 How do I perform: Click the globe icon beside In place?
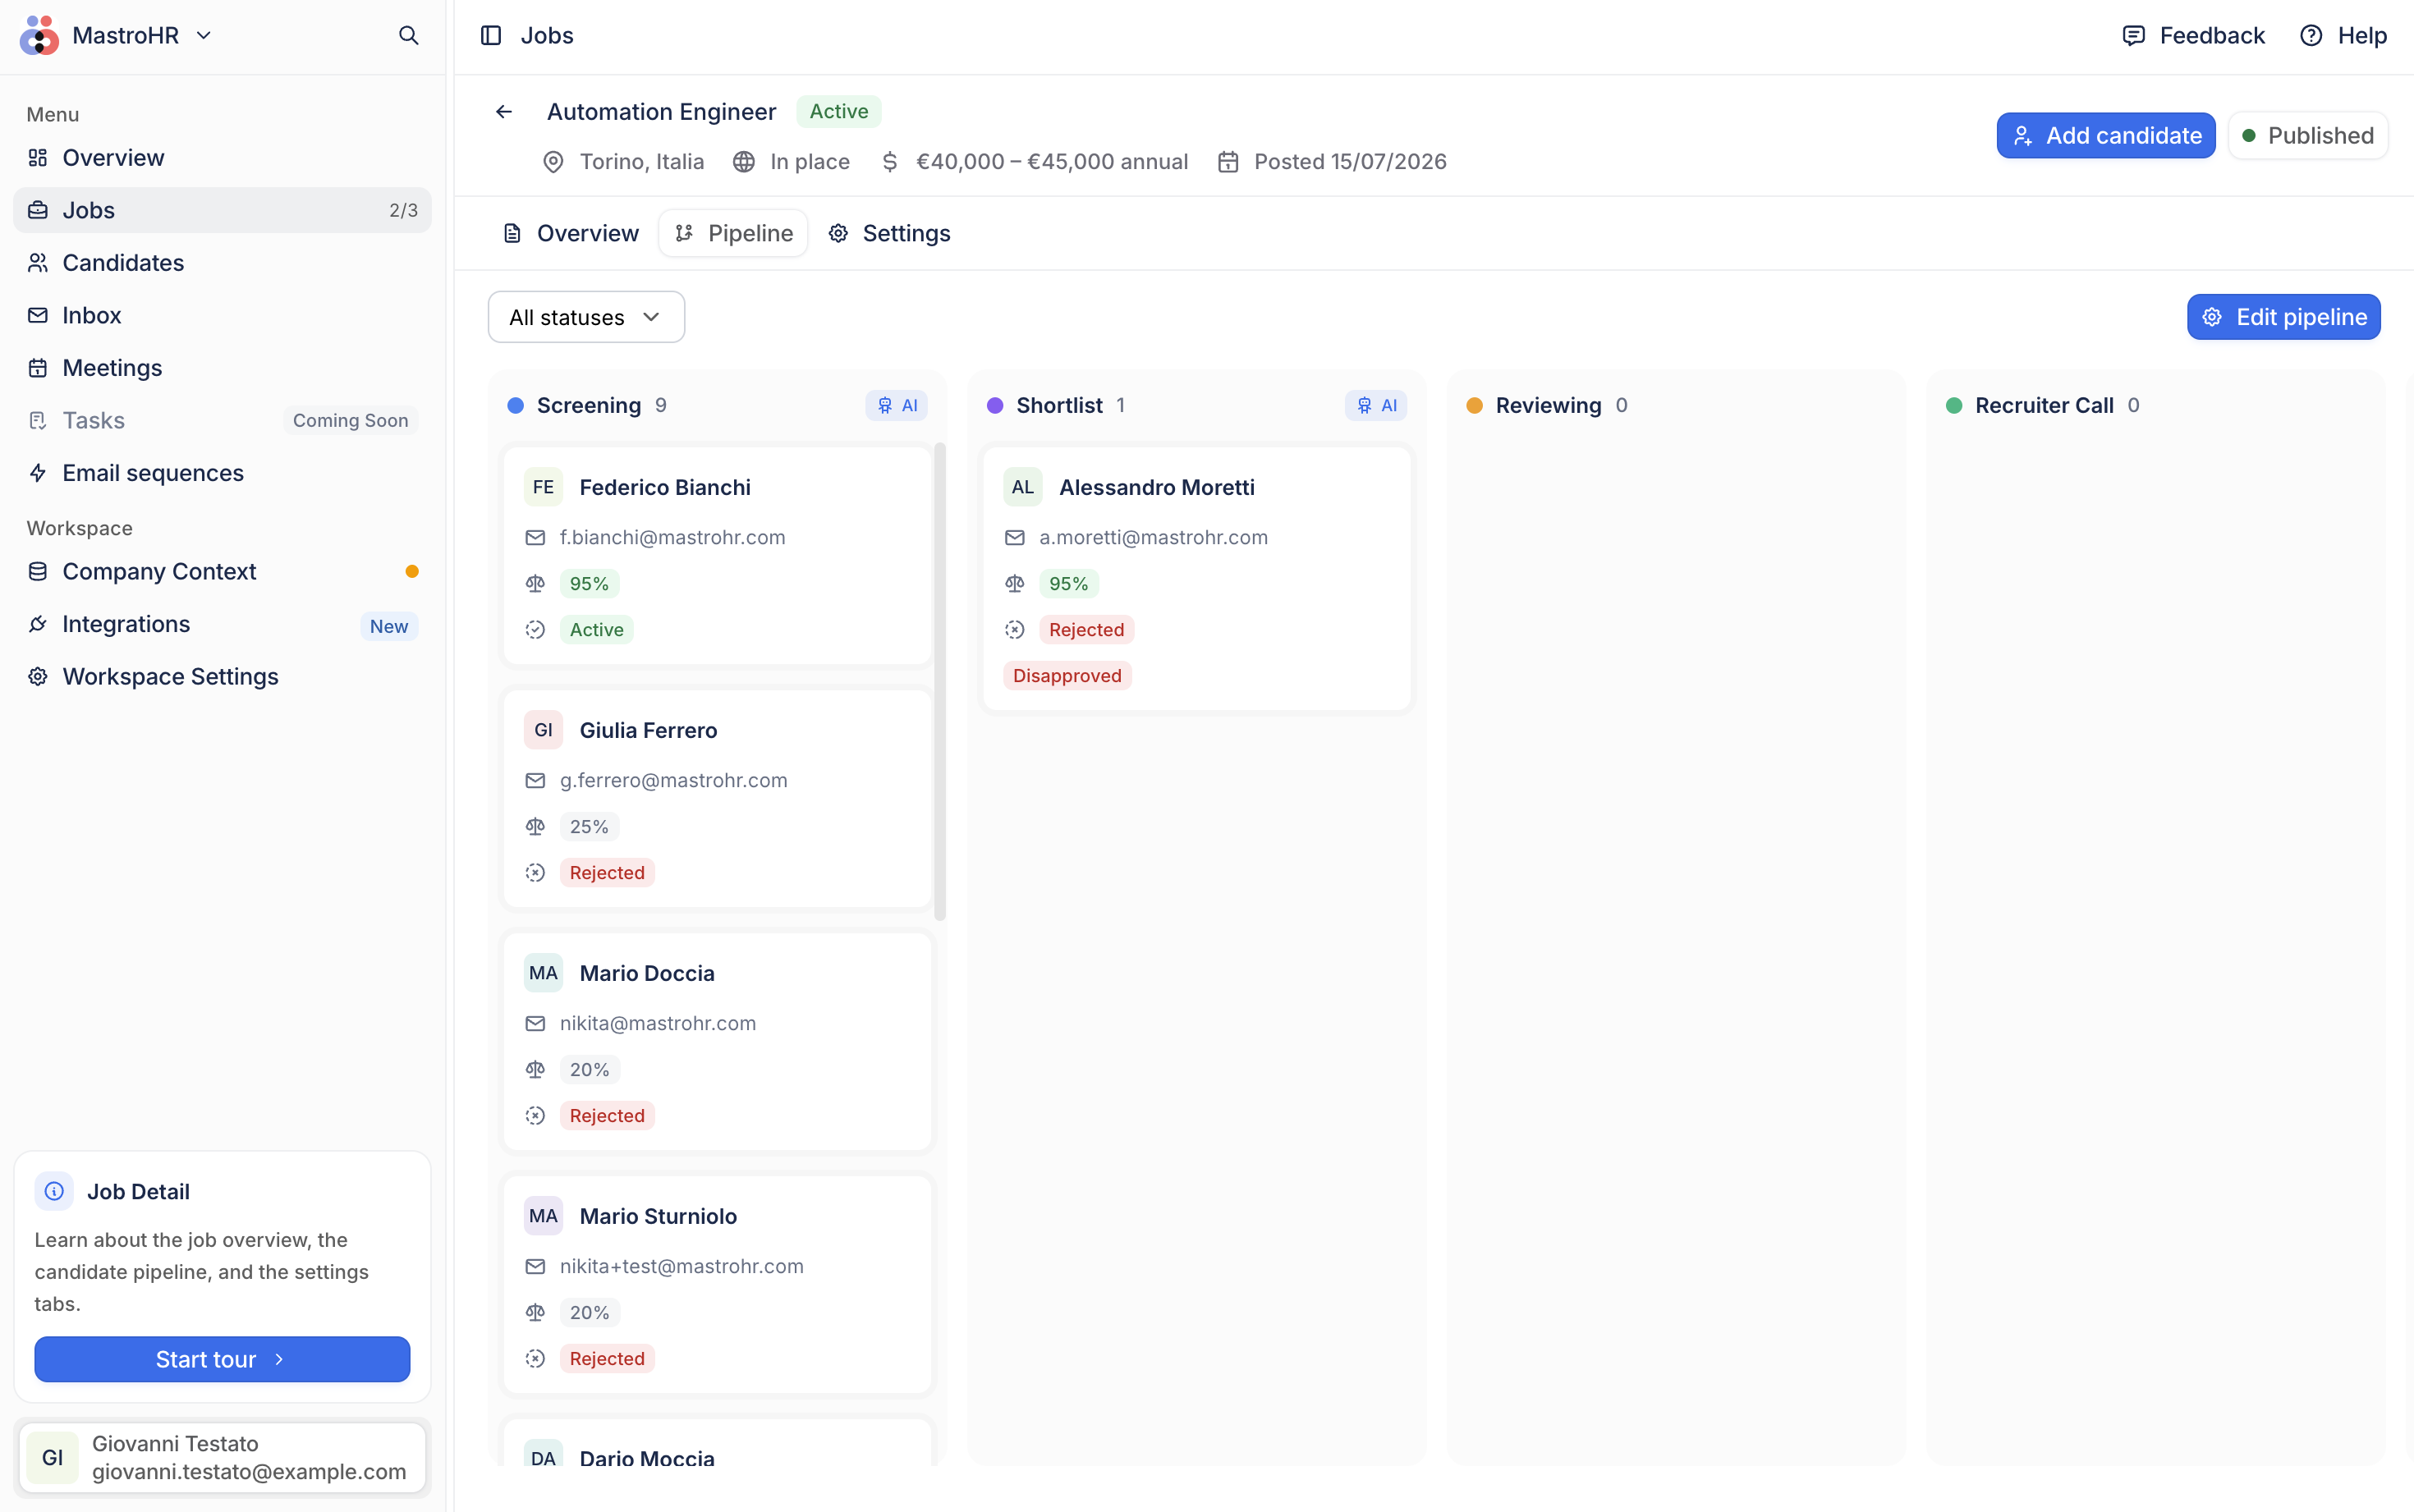point(744,162)
